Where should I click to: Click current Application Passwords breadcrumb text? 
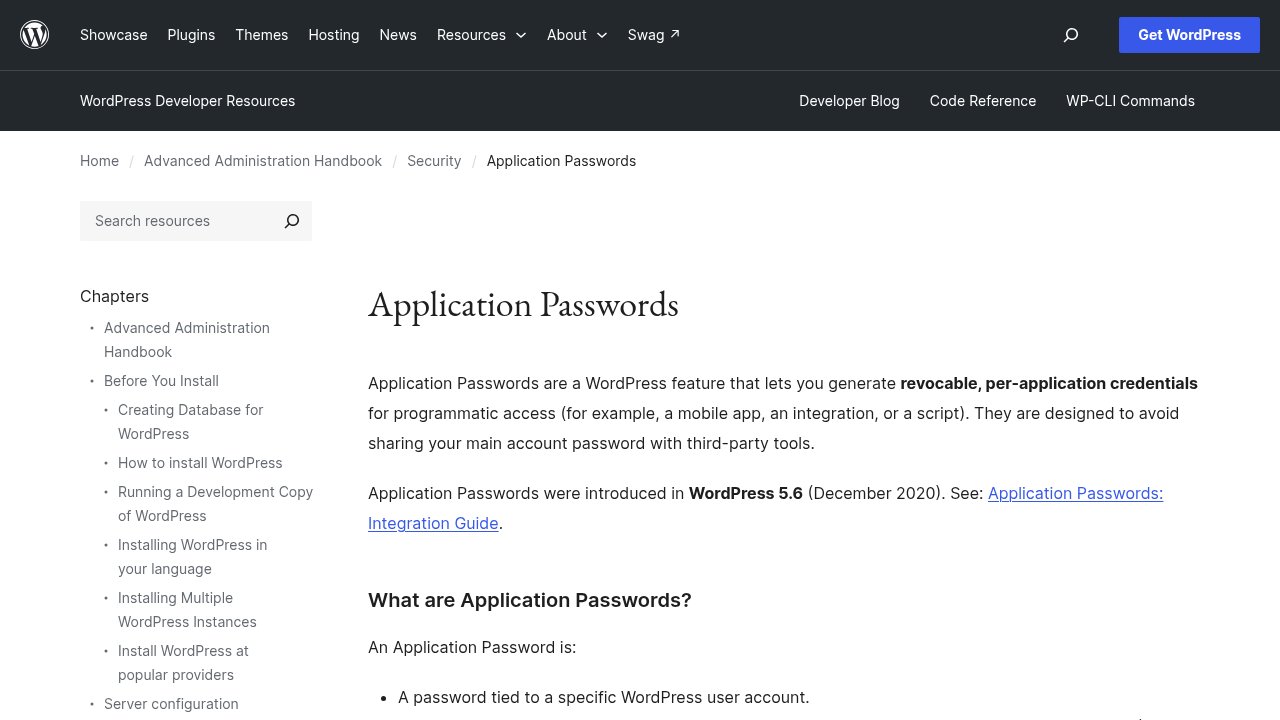pyautogui.click(x=561, y=161)
